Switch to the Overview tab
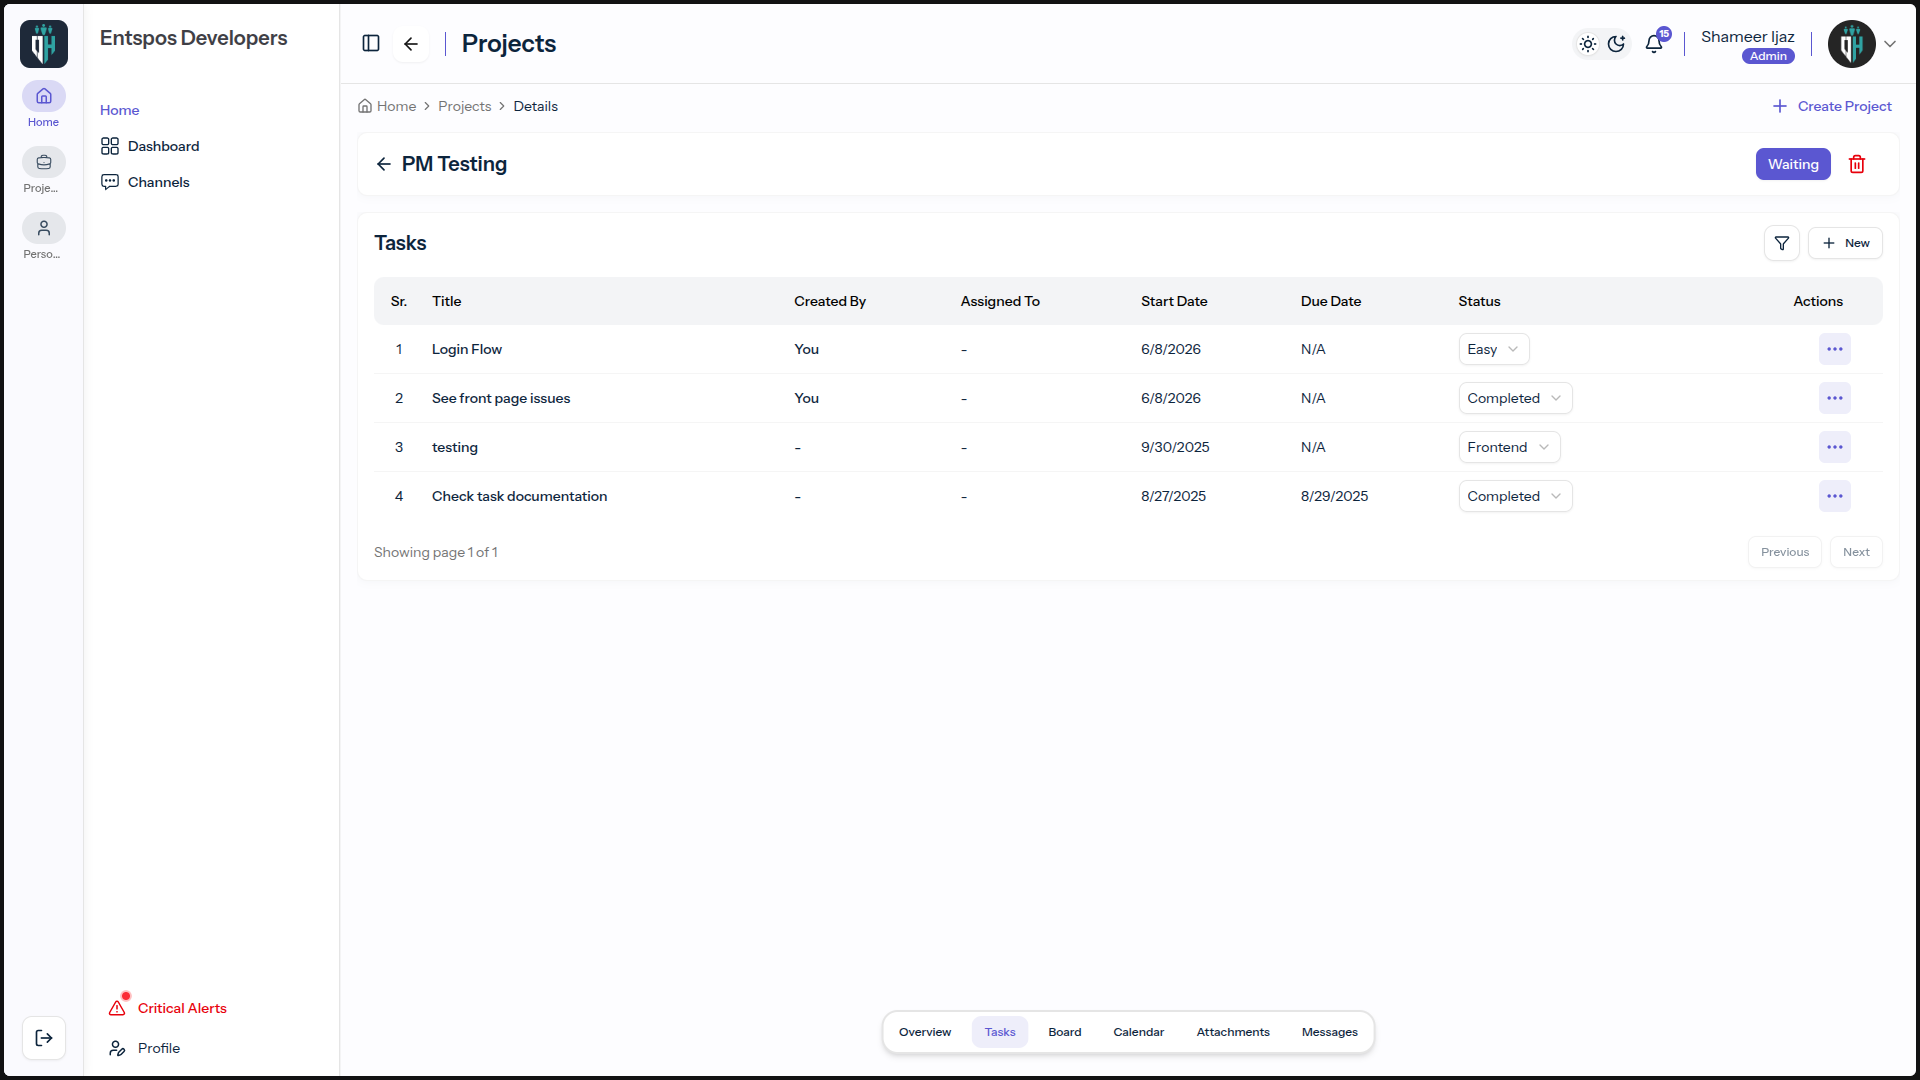 (x=925, y=1032)
